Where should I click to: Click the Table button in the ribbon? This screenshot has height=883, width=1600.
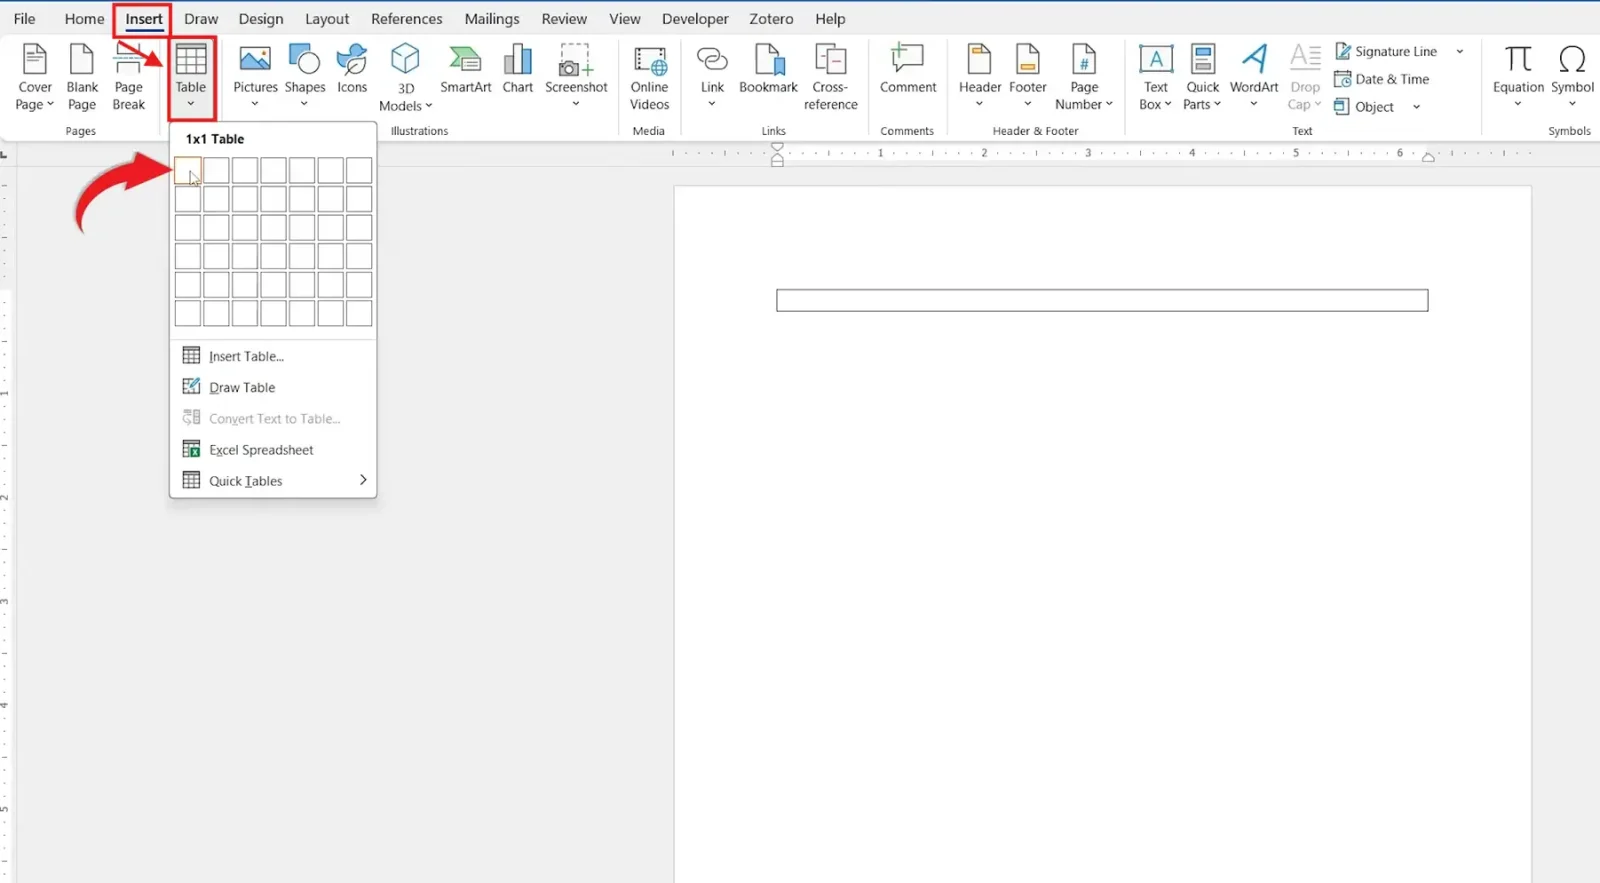(191, 77)
